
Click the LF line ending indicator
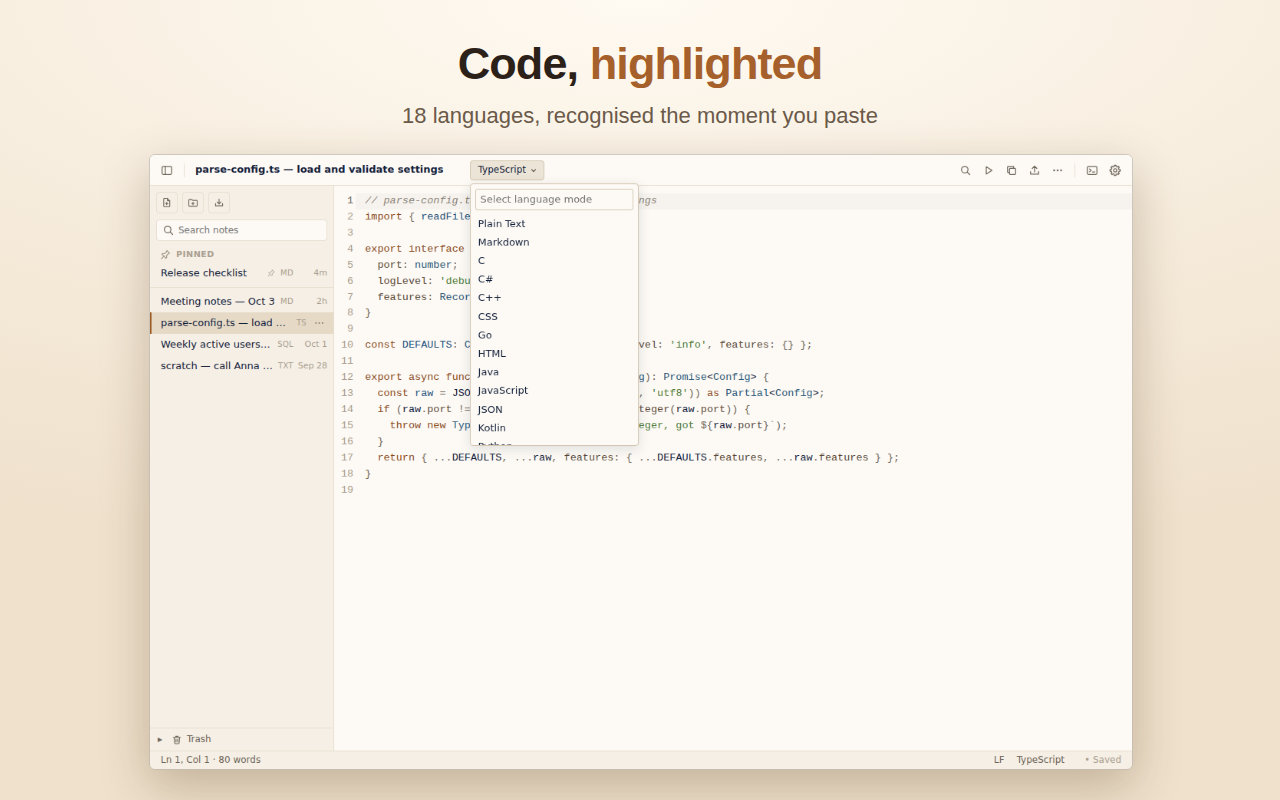(999, 760)
